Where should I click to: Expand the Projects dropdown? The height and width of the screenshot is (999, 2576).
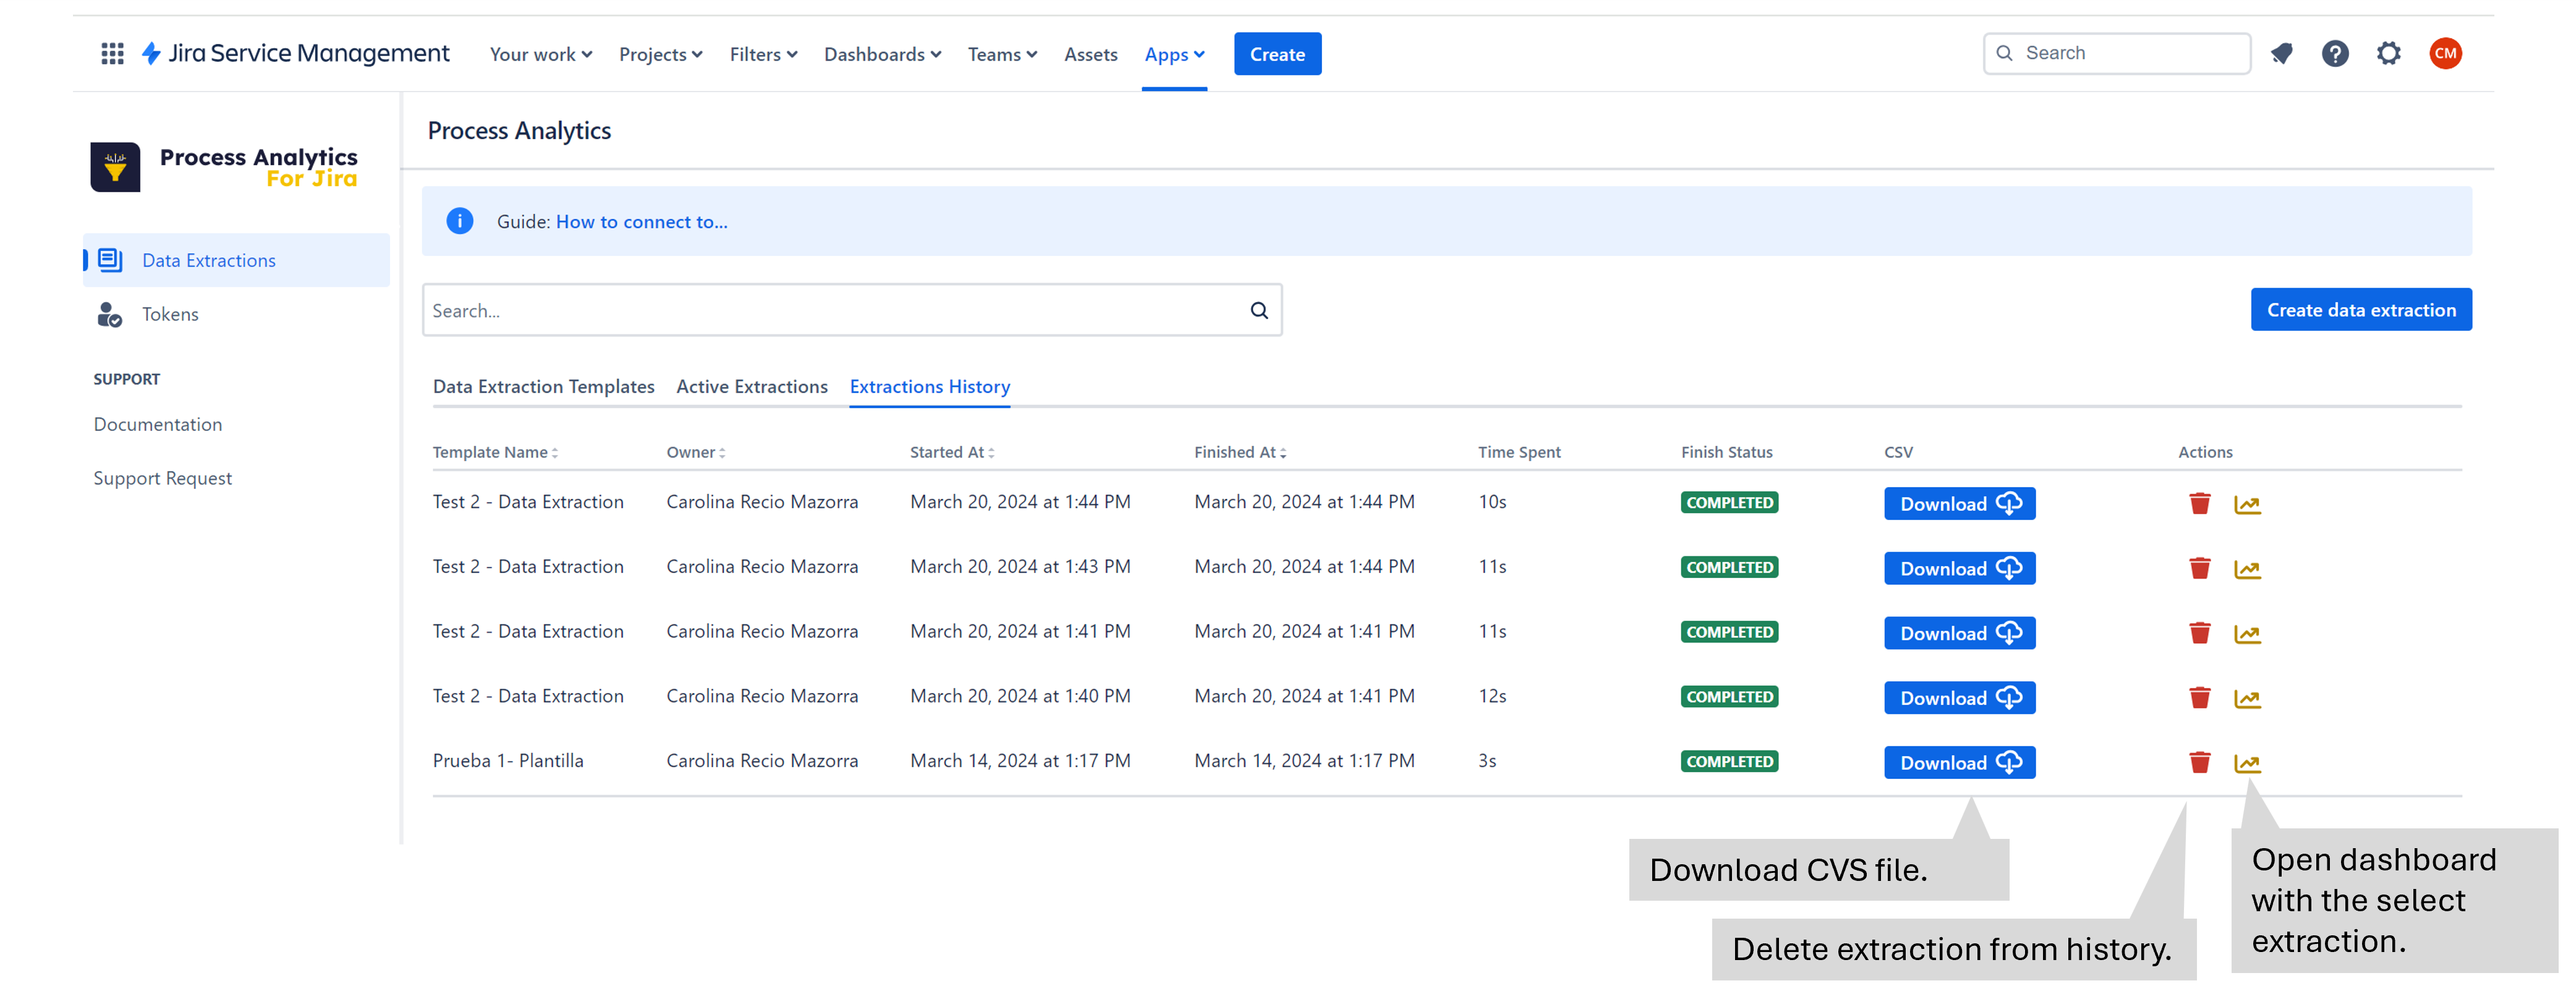click(x=660, y=54)
